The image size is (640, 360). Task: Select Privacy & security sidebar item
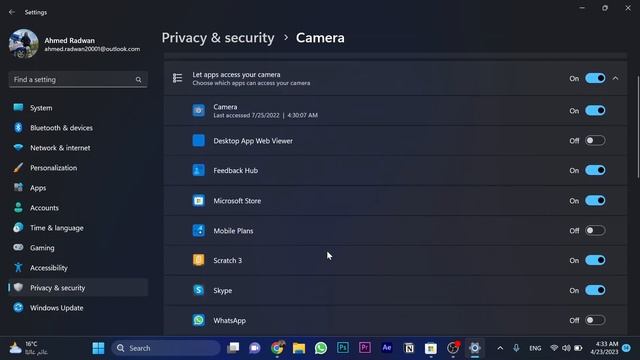tap(78, 288)
